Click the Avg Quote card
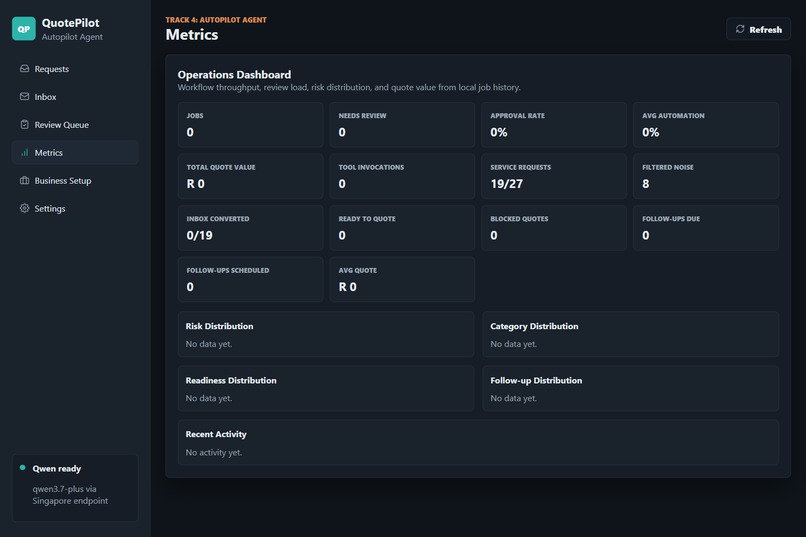806x537 pixels. [x=402, y=279]
